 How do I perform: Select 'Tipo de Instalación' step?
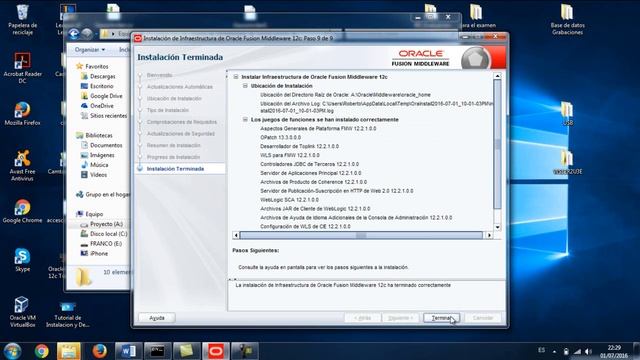point(167,110)
